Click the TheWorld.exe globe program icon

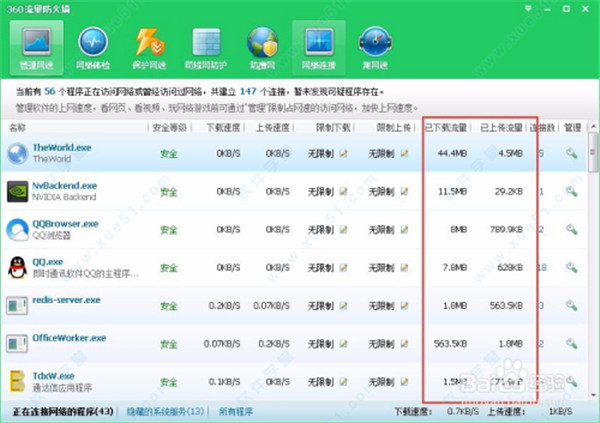click(18, 153)
